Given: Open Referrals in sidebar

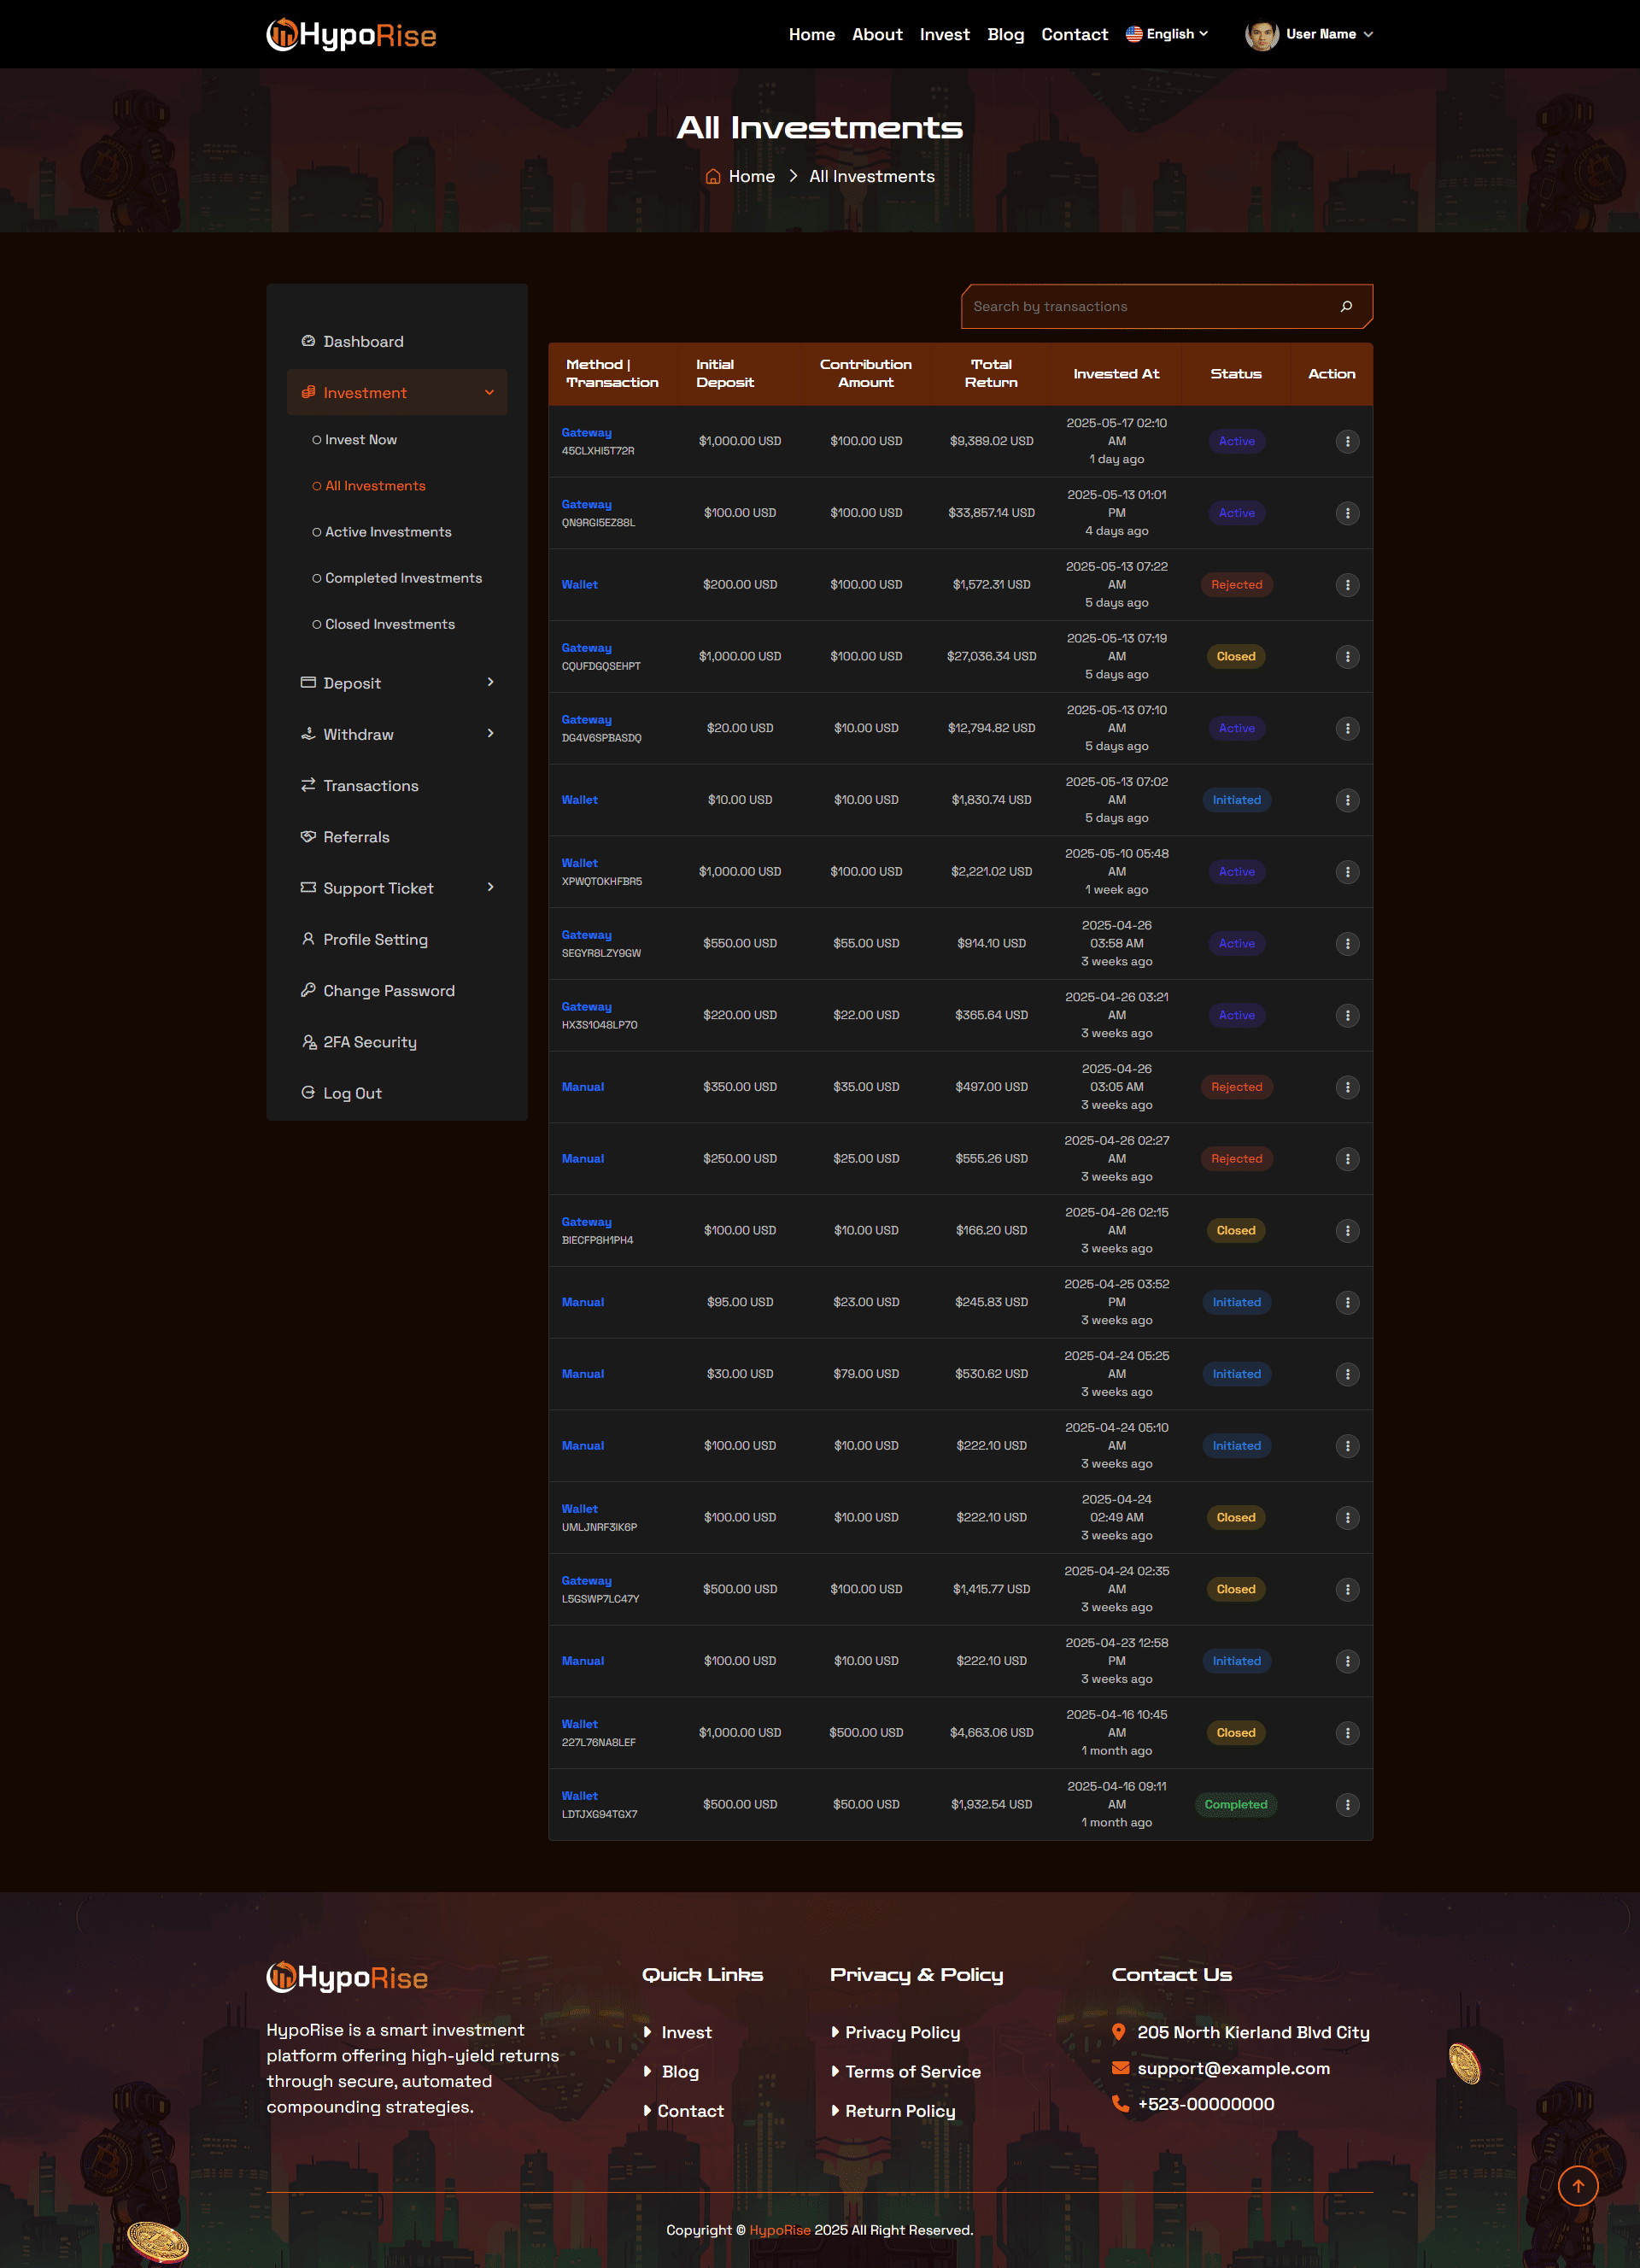Looking at the screenshot, I should point(346,837).
